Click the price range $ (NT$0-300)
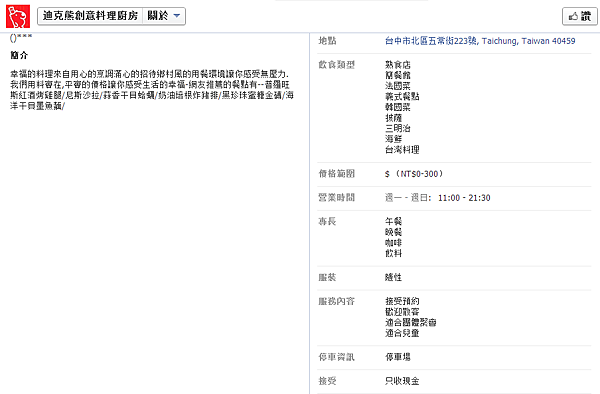Screen dimensions: 600x394 (x=414, y=174)
